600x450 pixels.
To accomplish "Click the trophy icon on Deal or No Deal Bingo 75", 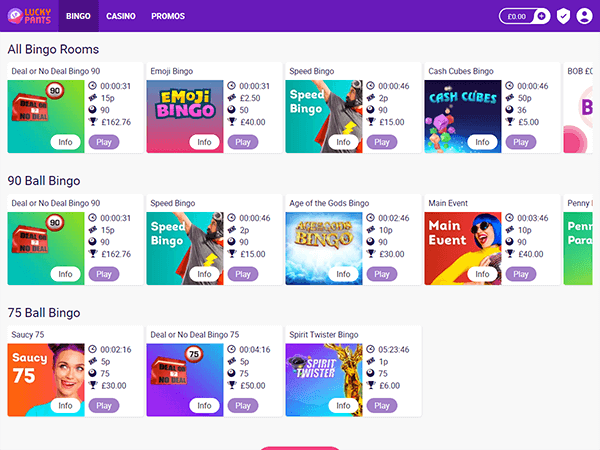I will tap(232, 385).
